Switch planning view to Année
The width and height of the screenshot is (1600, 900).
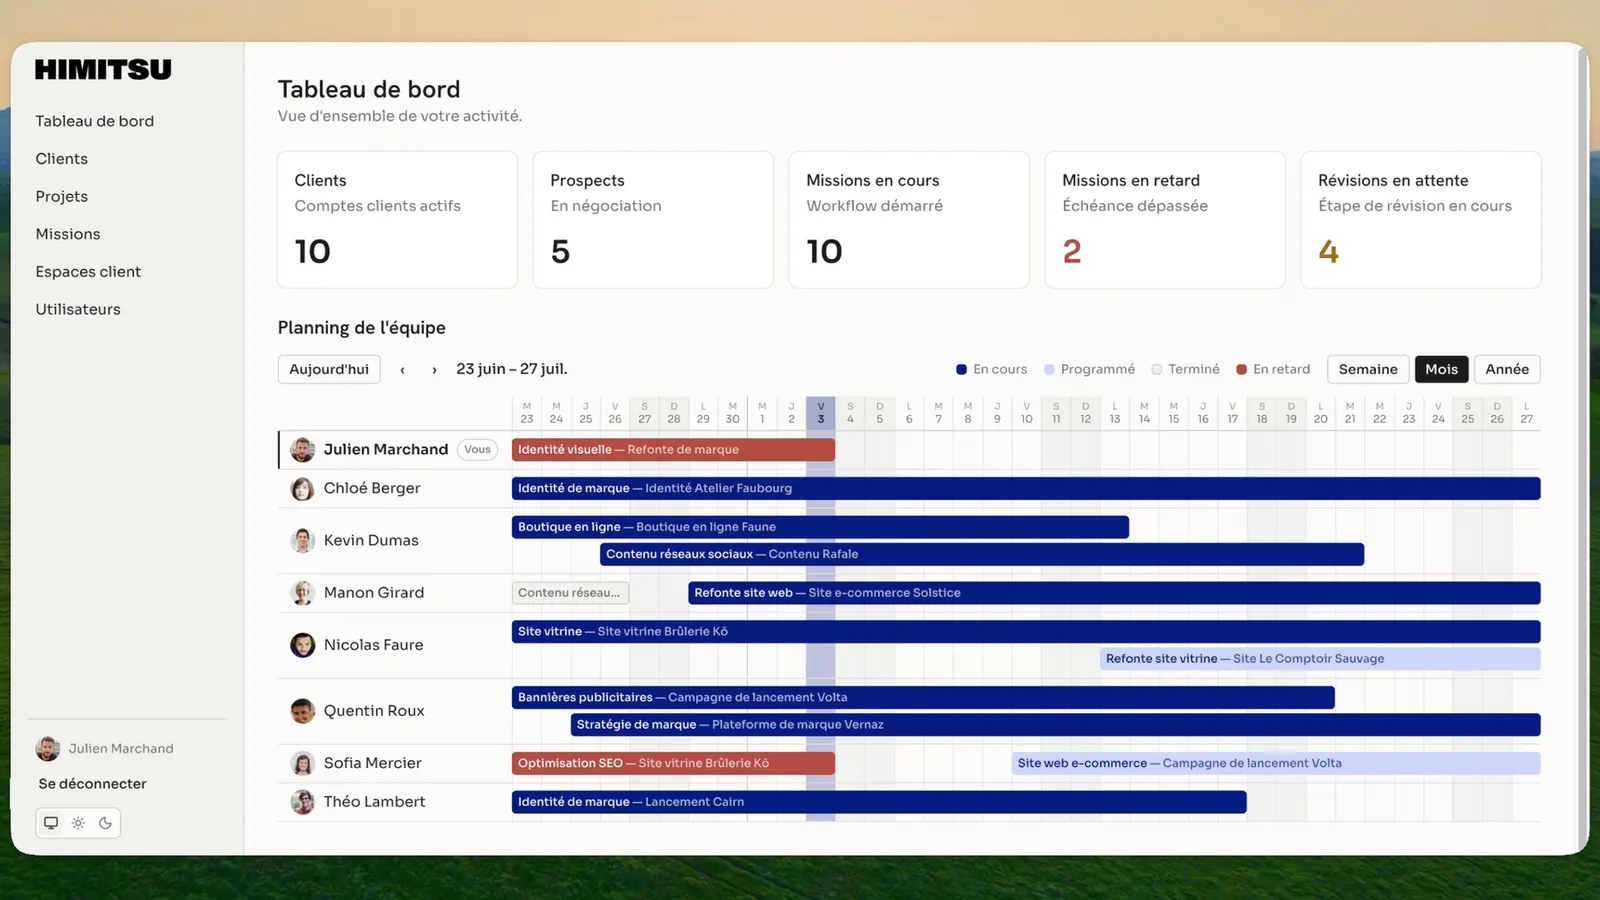[1507, 369]
